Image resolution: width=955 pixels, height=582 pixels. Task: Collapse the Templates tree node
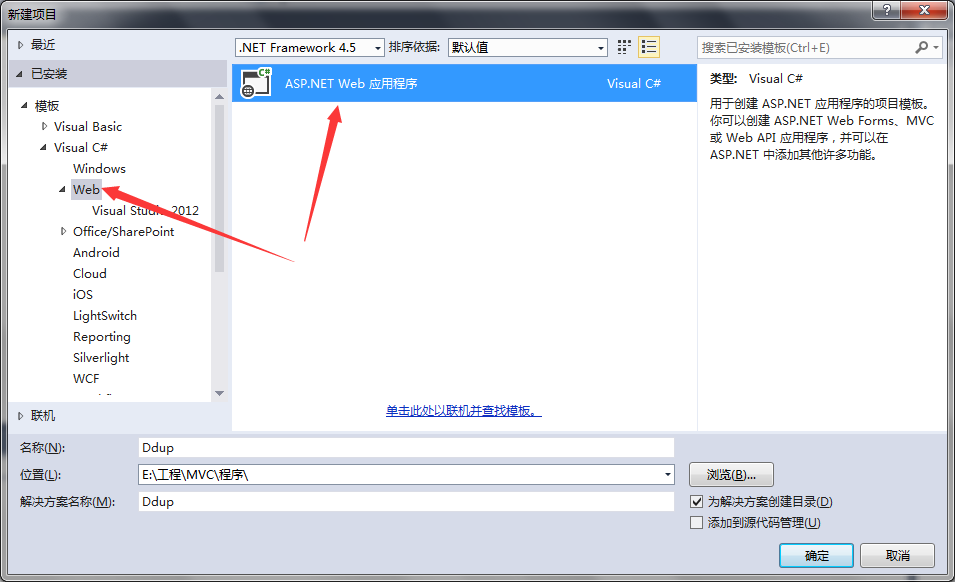[24, 106]
